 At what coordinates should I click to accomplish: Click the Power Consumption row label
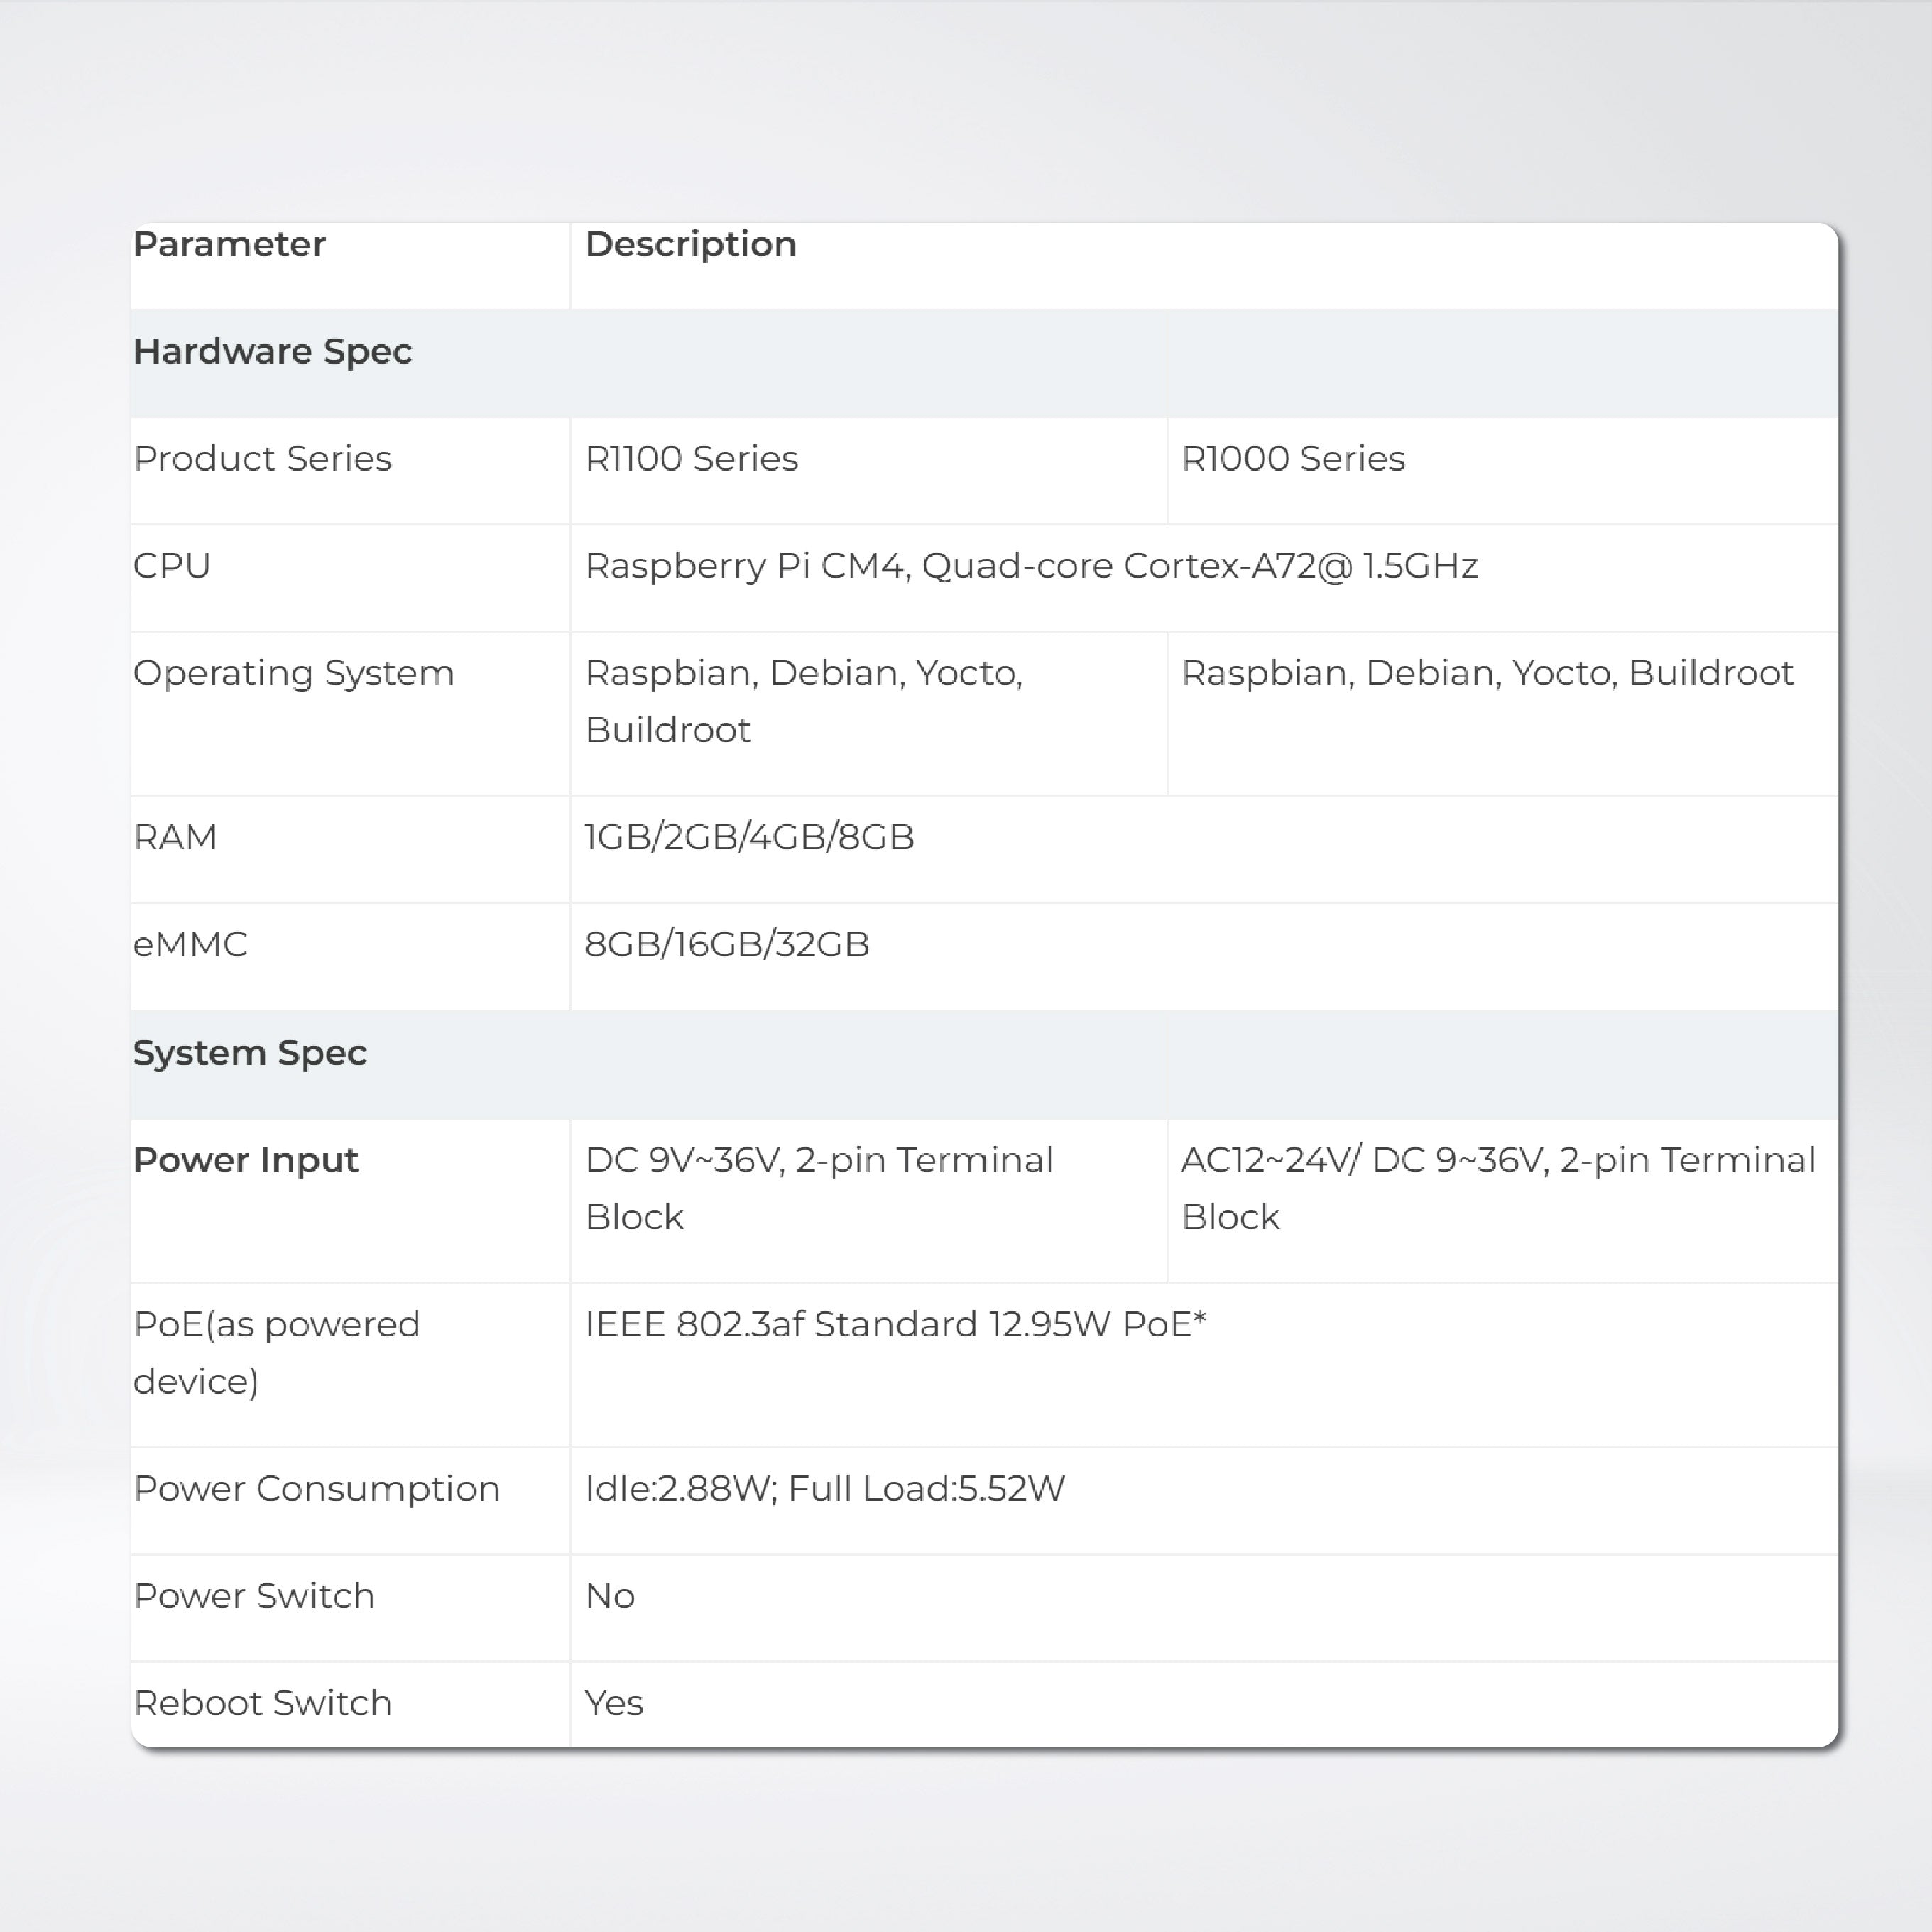(316, 1489)
